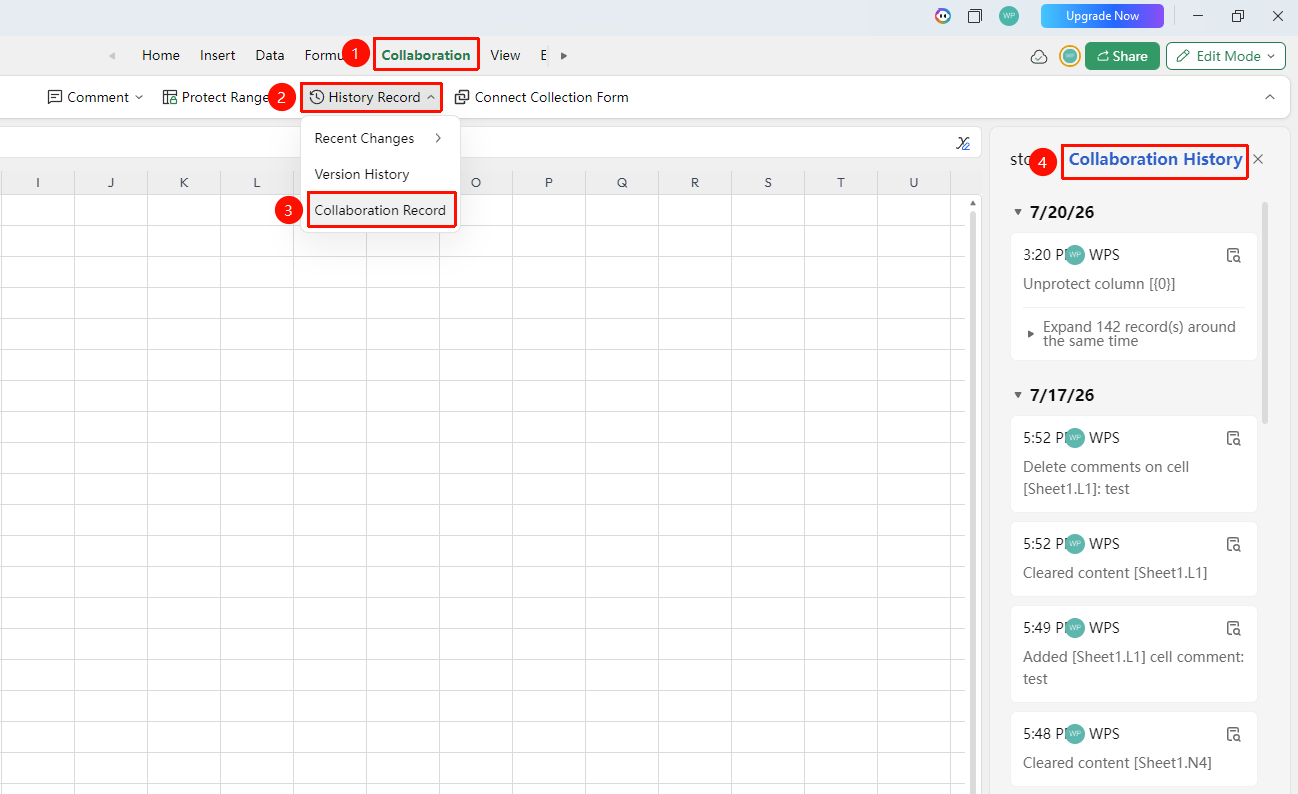Click the Upgrade Now button

pyautogui.click(x=1102, y=16)
